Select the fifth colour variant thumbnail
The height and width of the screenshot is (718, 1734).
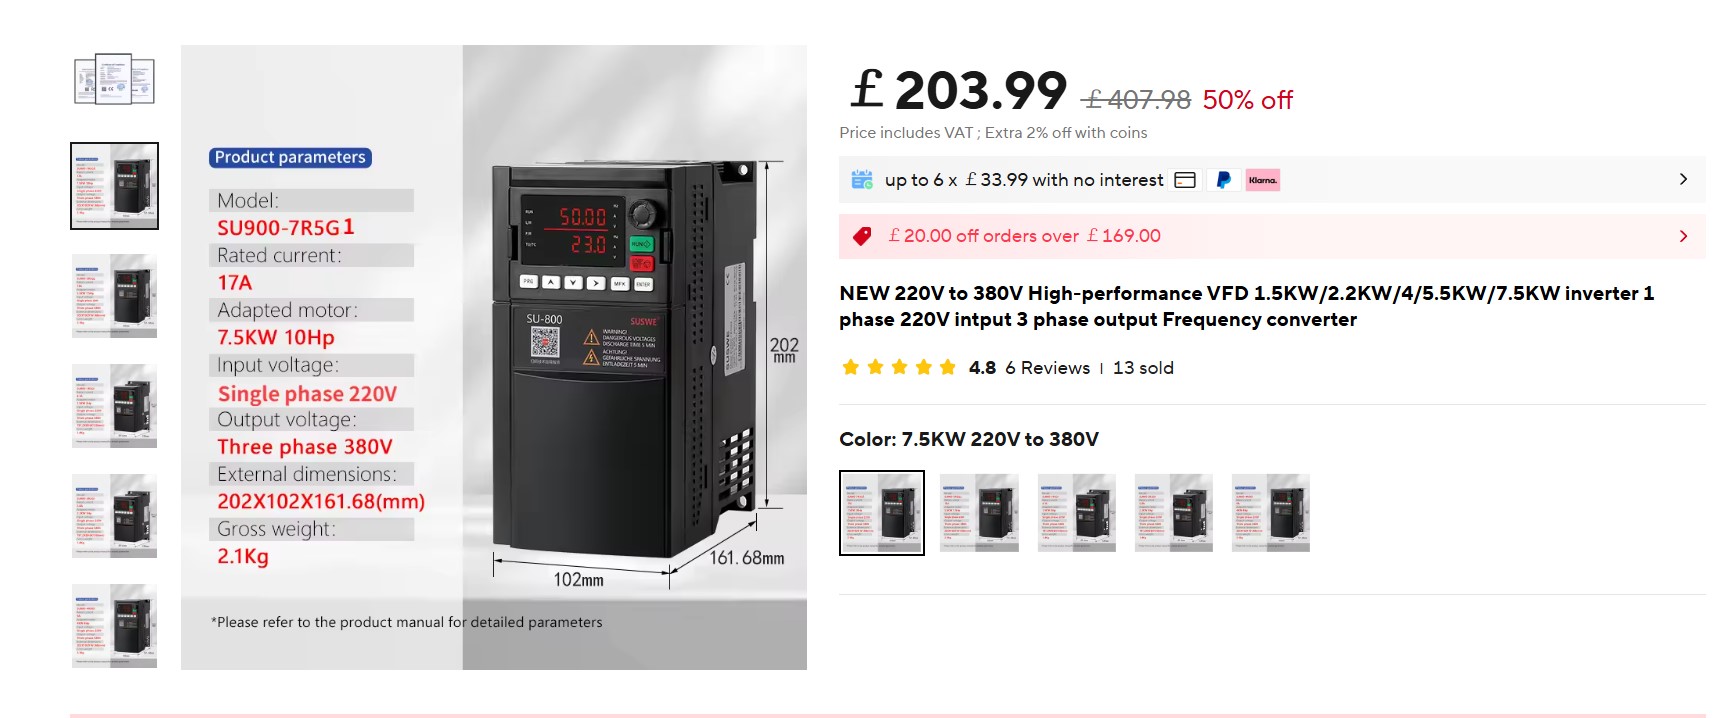pos(1270,513)
